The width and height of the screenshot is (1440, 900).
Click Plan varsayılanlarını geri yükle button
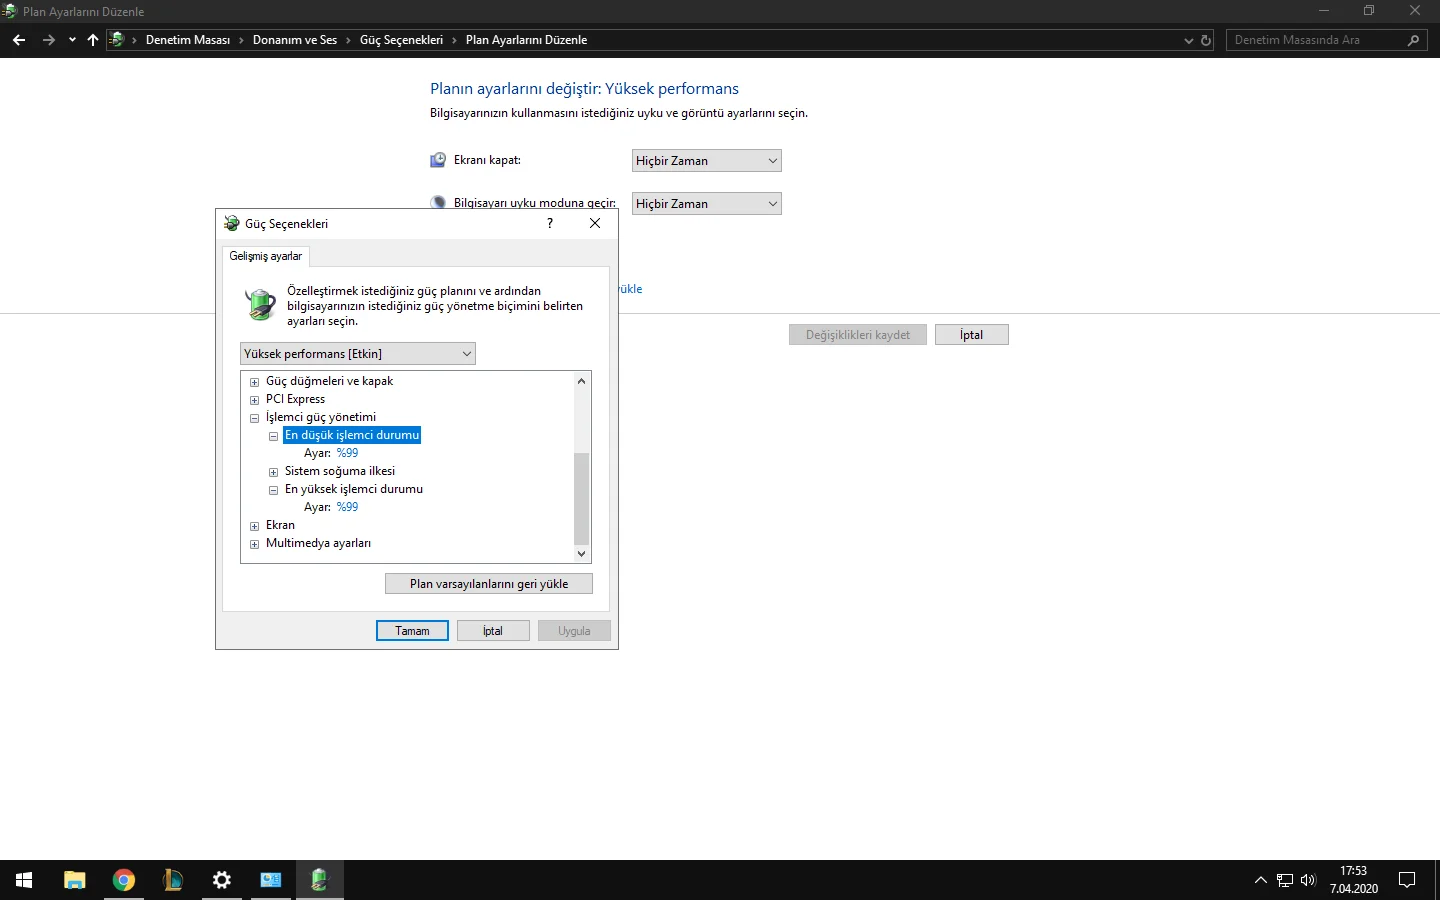(x=489, y=584)
